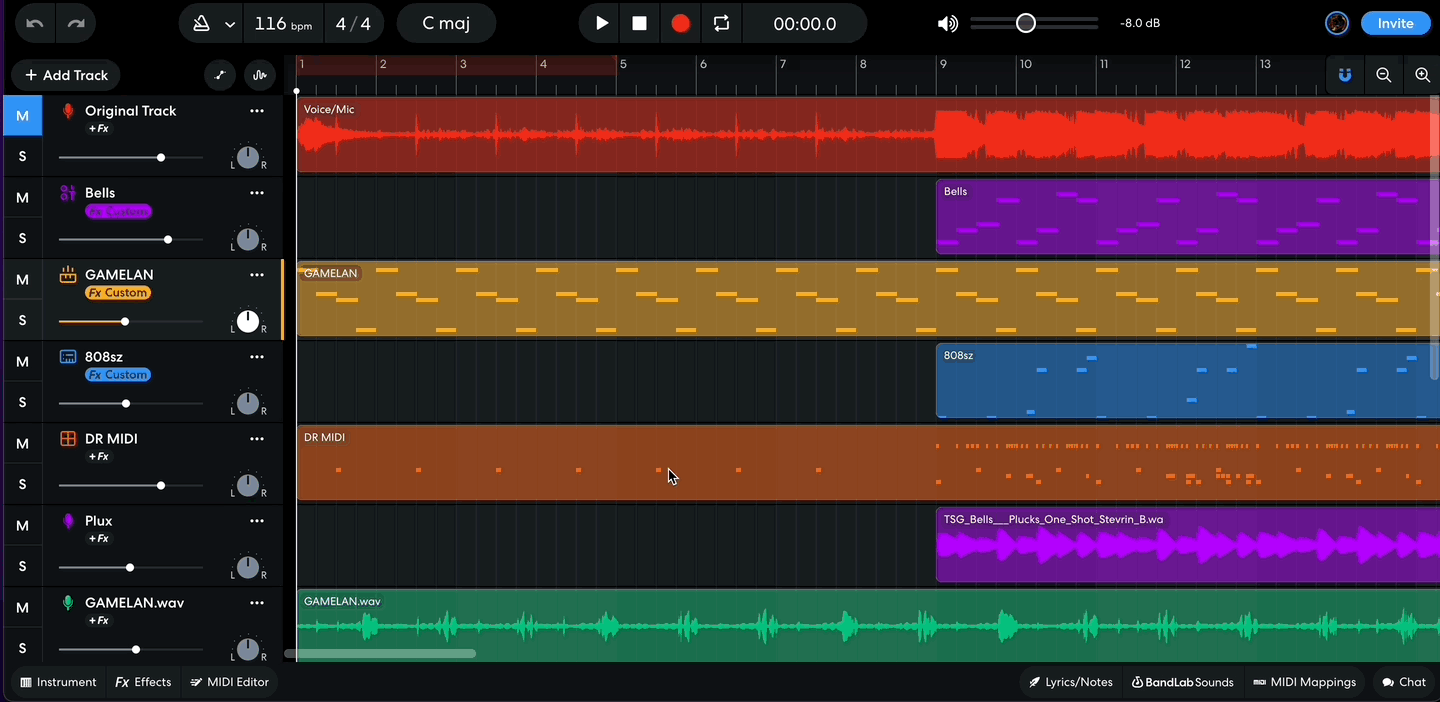
Task: Click the zoom in magnifier icon
Action: point(1423,75)
